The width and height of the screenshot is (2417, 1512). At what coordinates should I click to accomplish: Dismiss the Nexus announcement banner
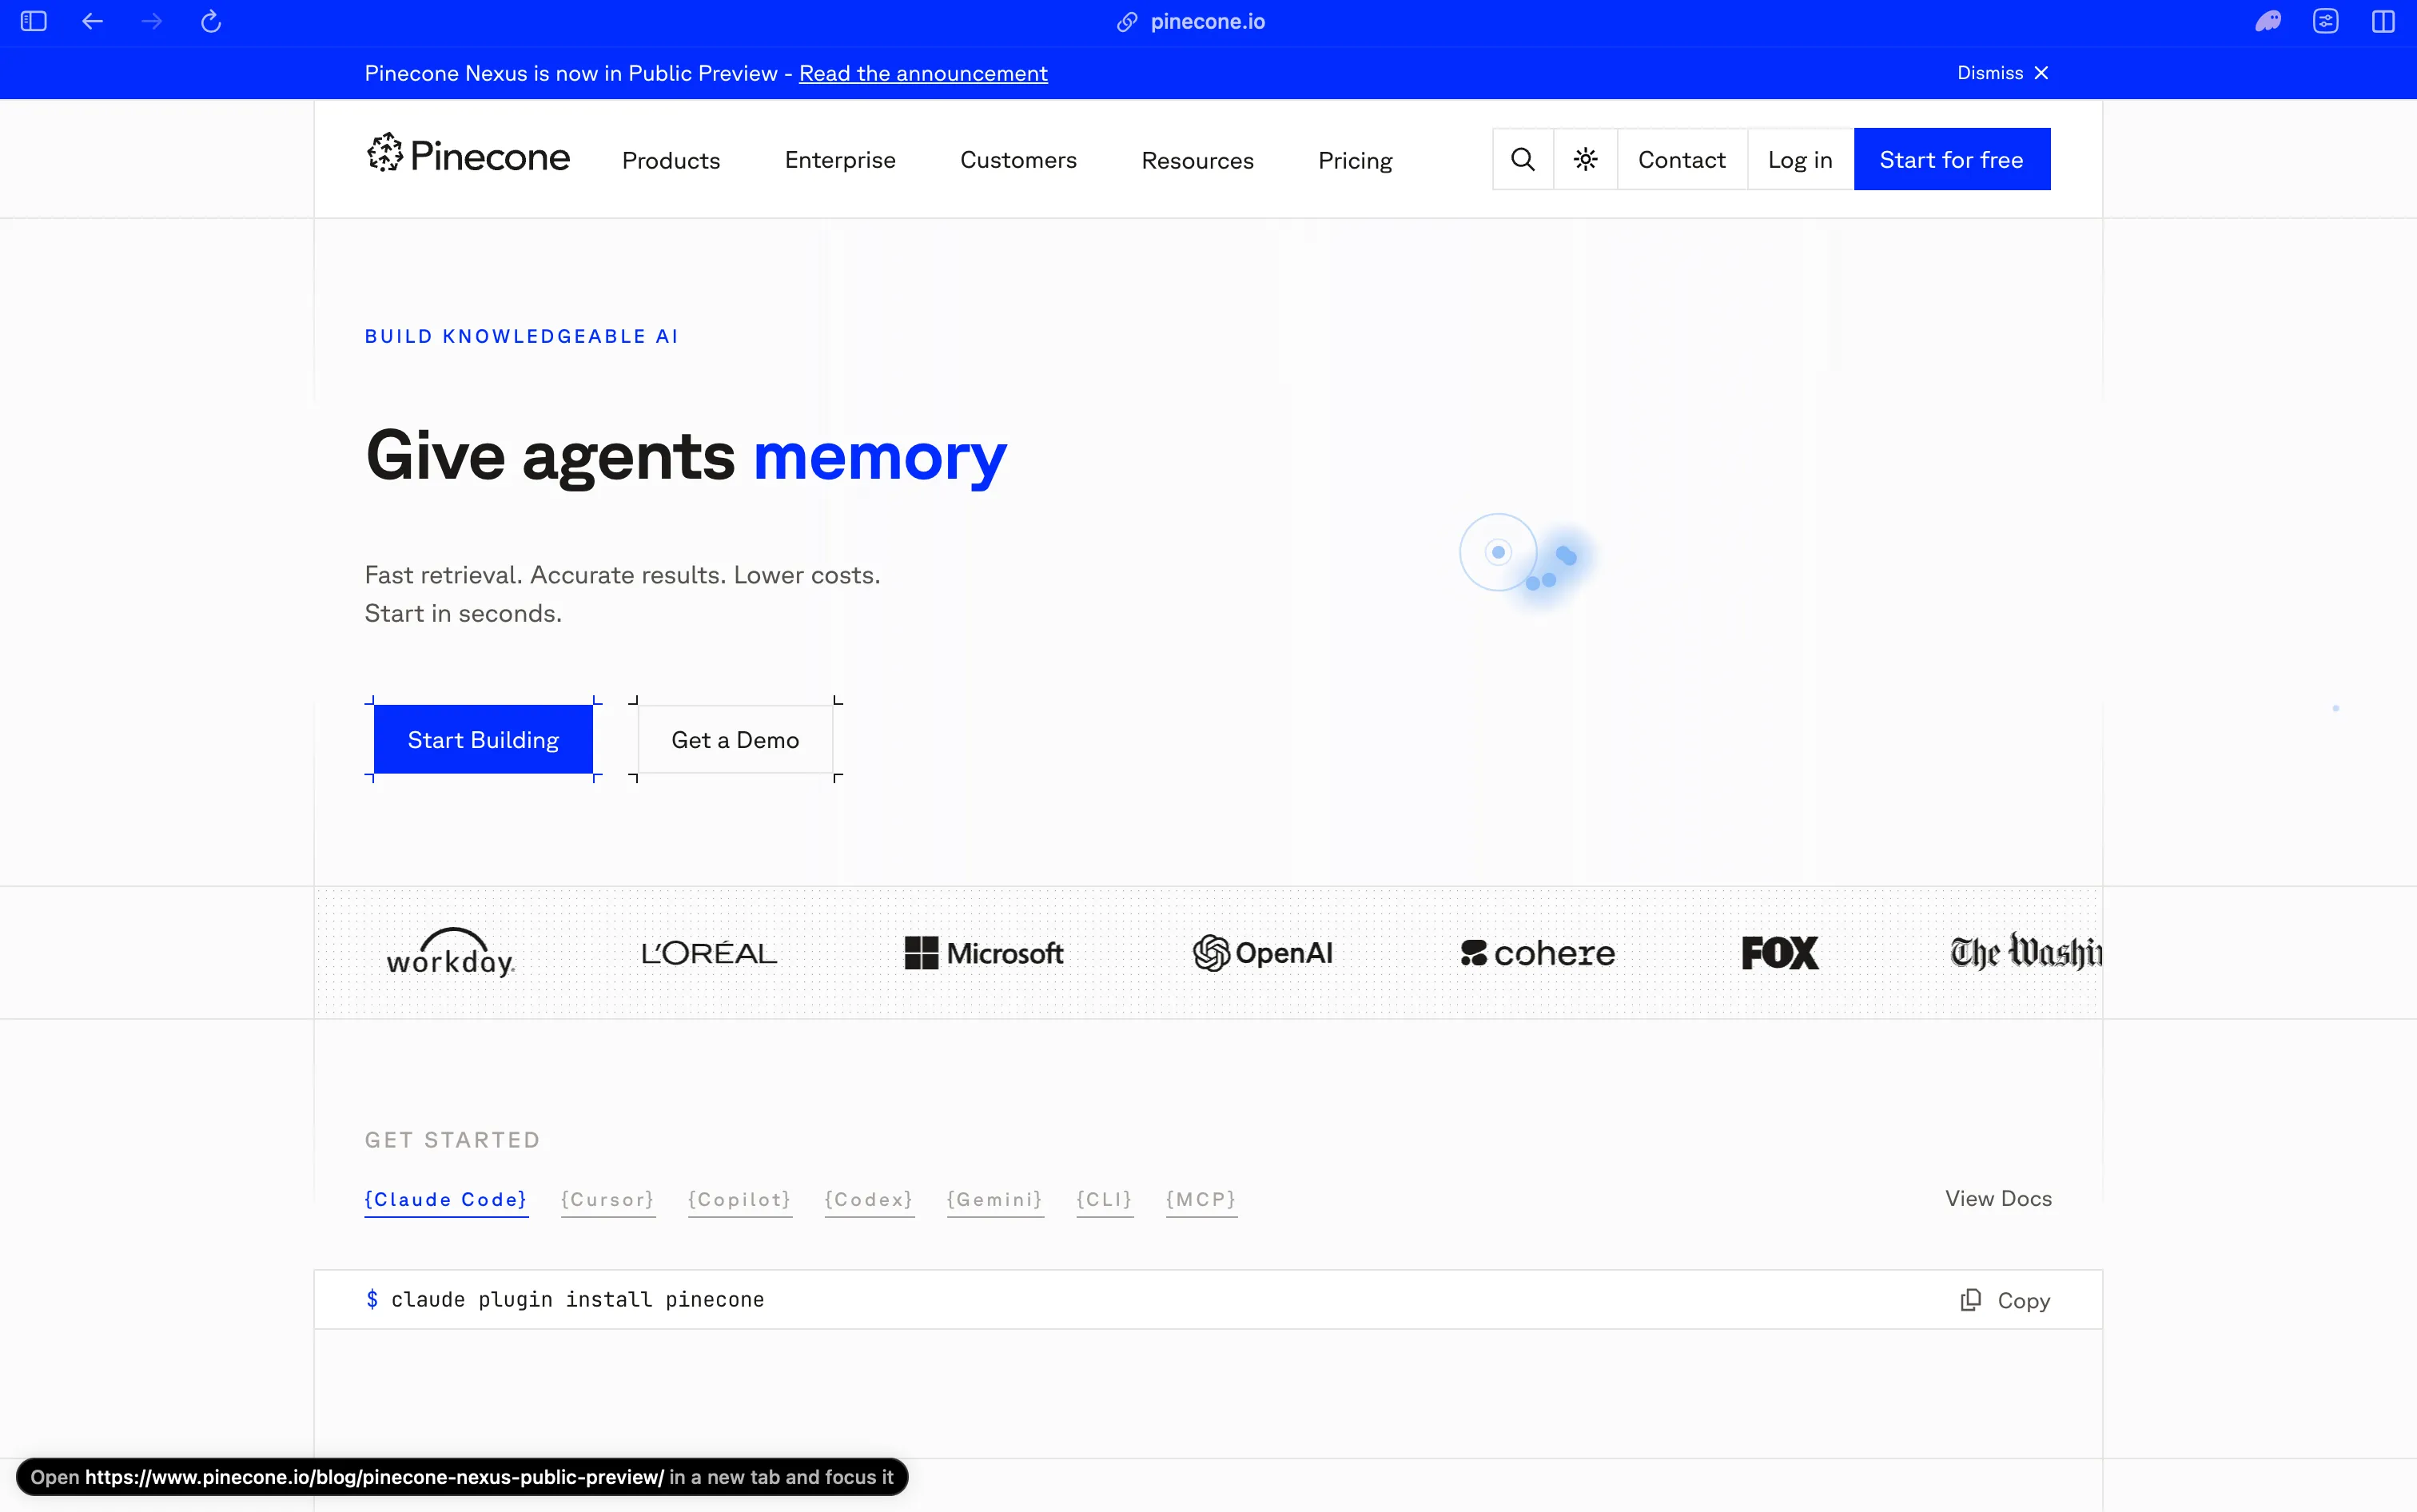(2003, 73)
